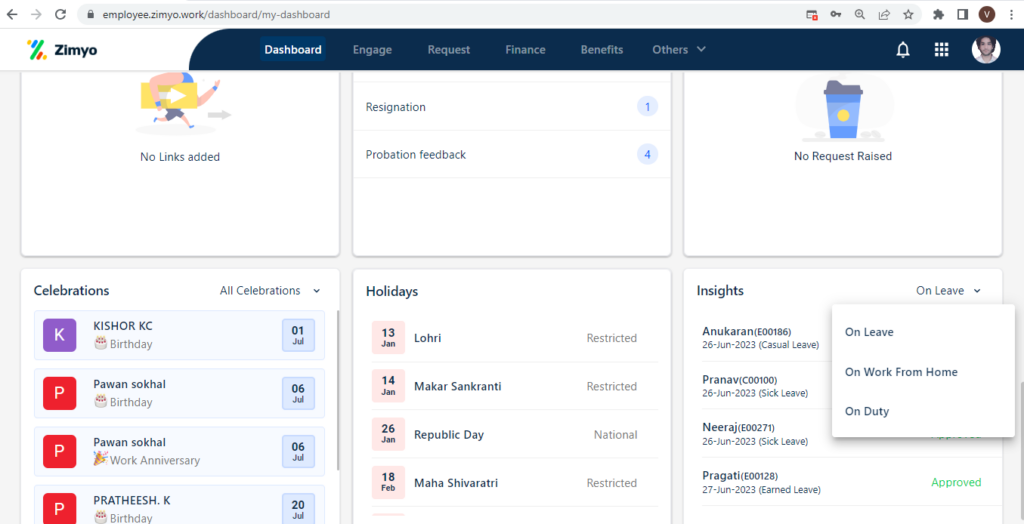Screen dimensions: 1024x524
Task: Toggle the browser side panel icon
Action: (x=963, y=14)
